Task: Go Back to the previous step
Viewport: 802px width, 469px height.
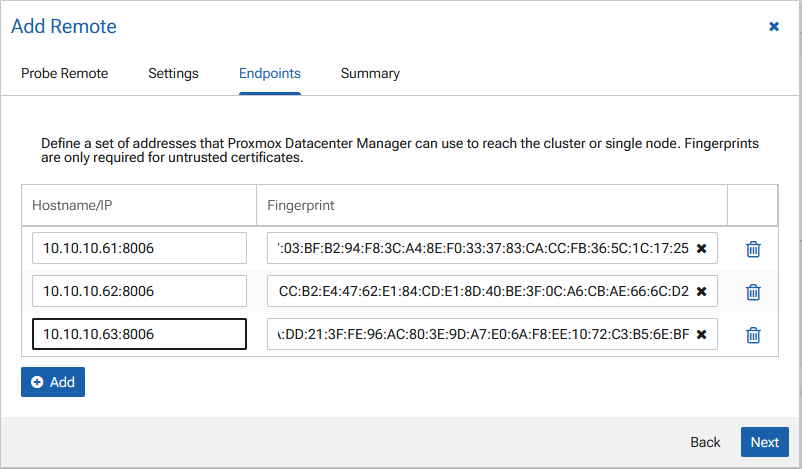Action: 705,442
